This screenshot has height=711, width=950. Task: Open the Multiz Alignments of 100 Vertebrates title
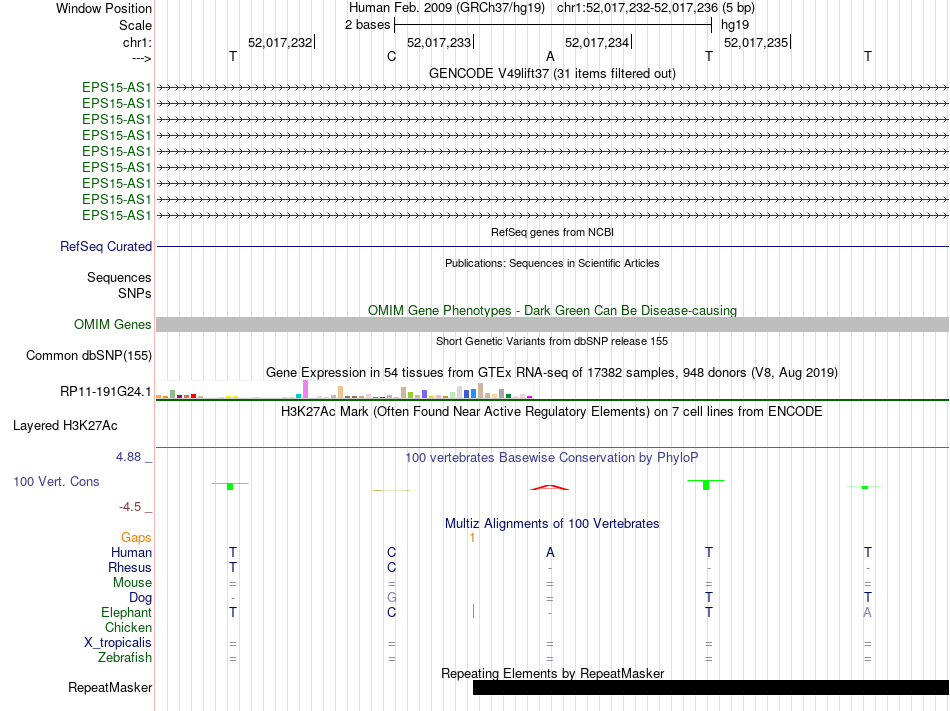point(552,523)
